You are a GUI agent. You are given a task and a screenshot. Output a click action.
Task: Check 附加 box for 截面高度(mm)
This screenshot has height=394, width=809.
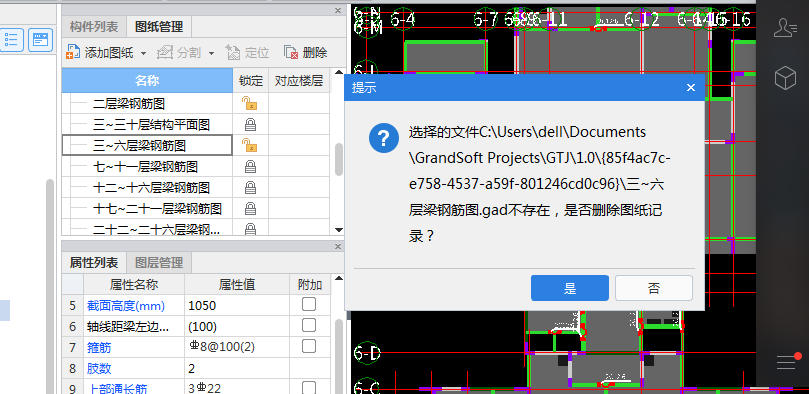309,305
